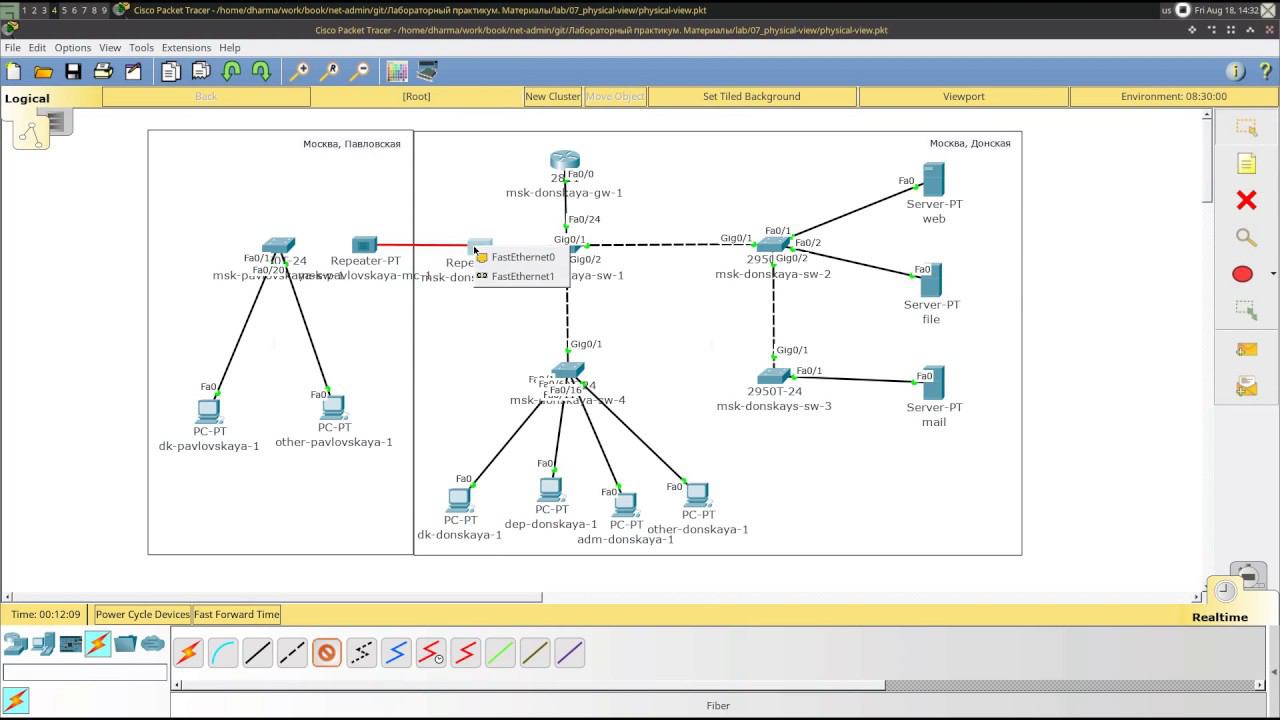Pick the Copper Cross-Over dashed cable
The image size is (1280, 720).
pyautogui.click(x=292, y=653)
